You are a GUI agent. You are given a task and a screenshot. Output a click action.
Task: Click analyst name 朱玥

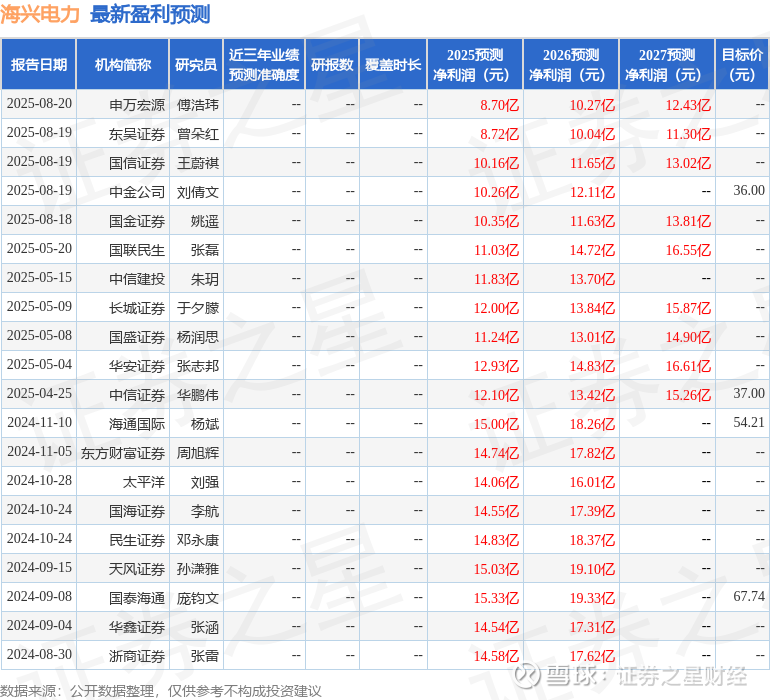click(205, 279)
